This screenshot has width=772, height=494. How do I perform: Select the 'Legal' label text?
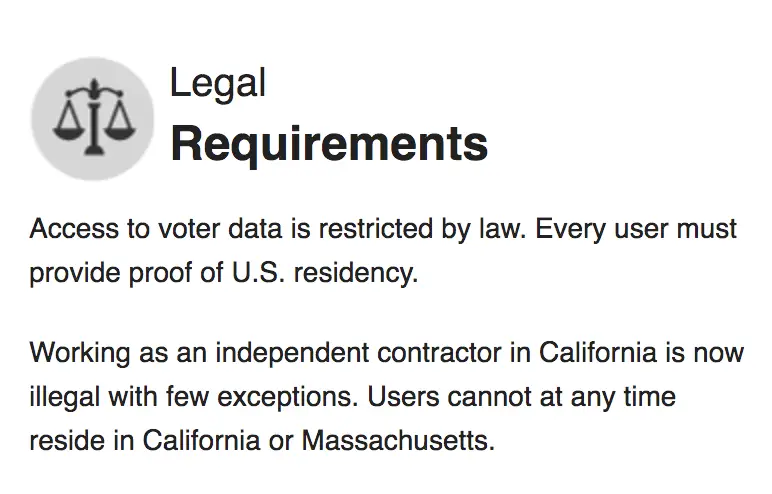(x=218, y=83)
